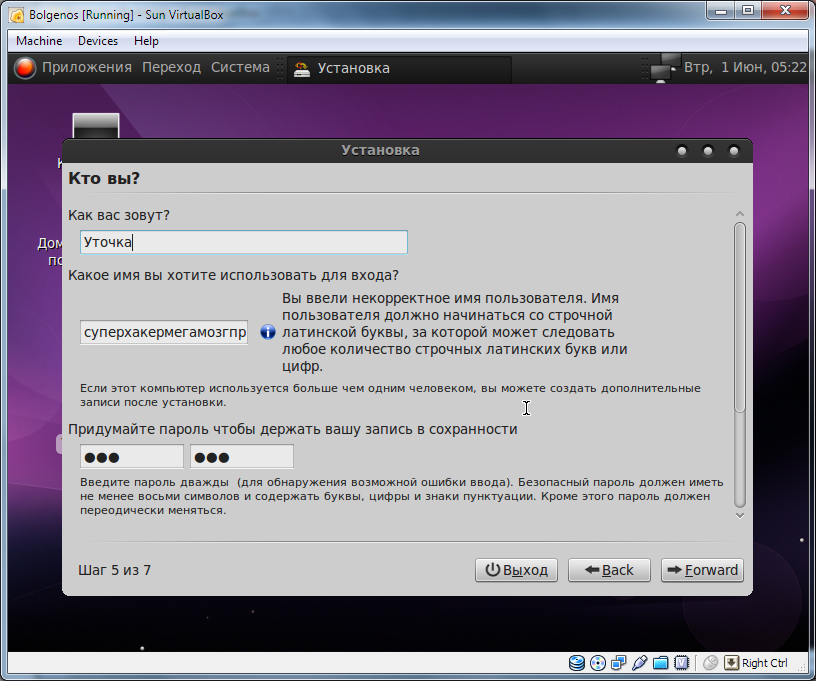The image size is (816, 681).
Task: Click the Установка dialog title bar text
Action: tap(380, 150)
